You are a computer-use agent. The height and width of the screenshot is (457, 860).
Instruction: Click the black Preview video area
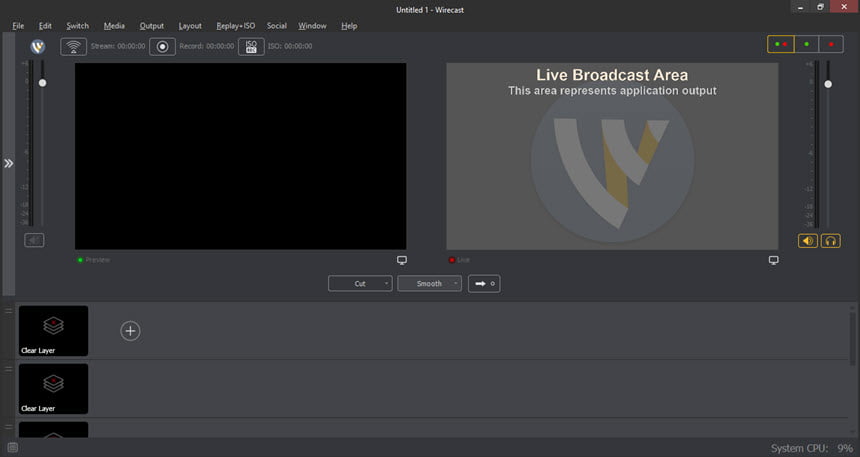click(x=241, y=156)
